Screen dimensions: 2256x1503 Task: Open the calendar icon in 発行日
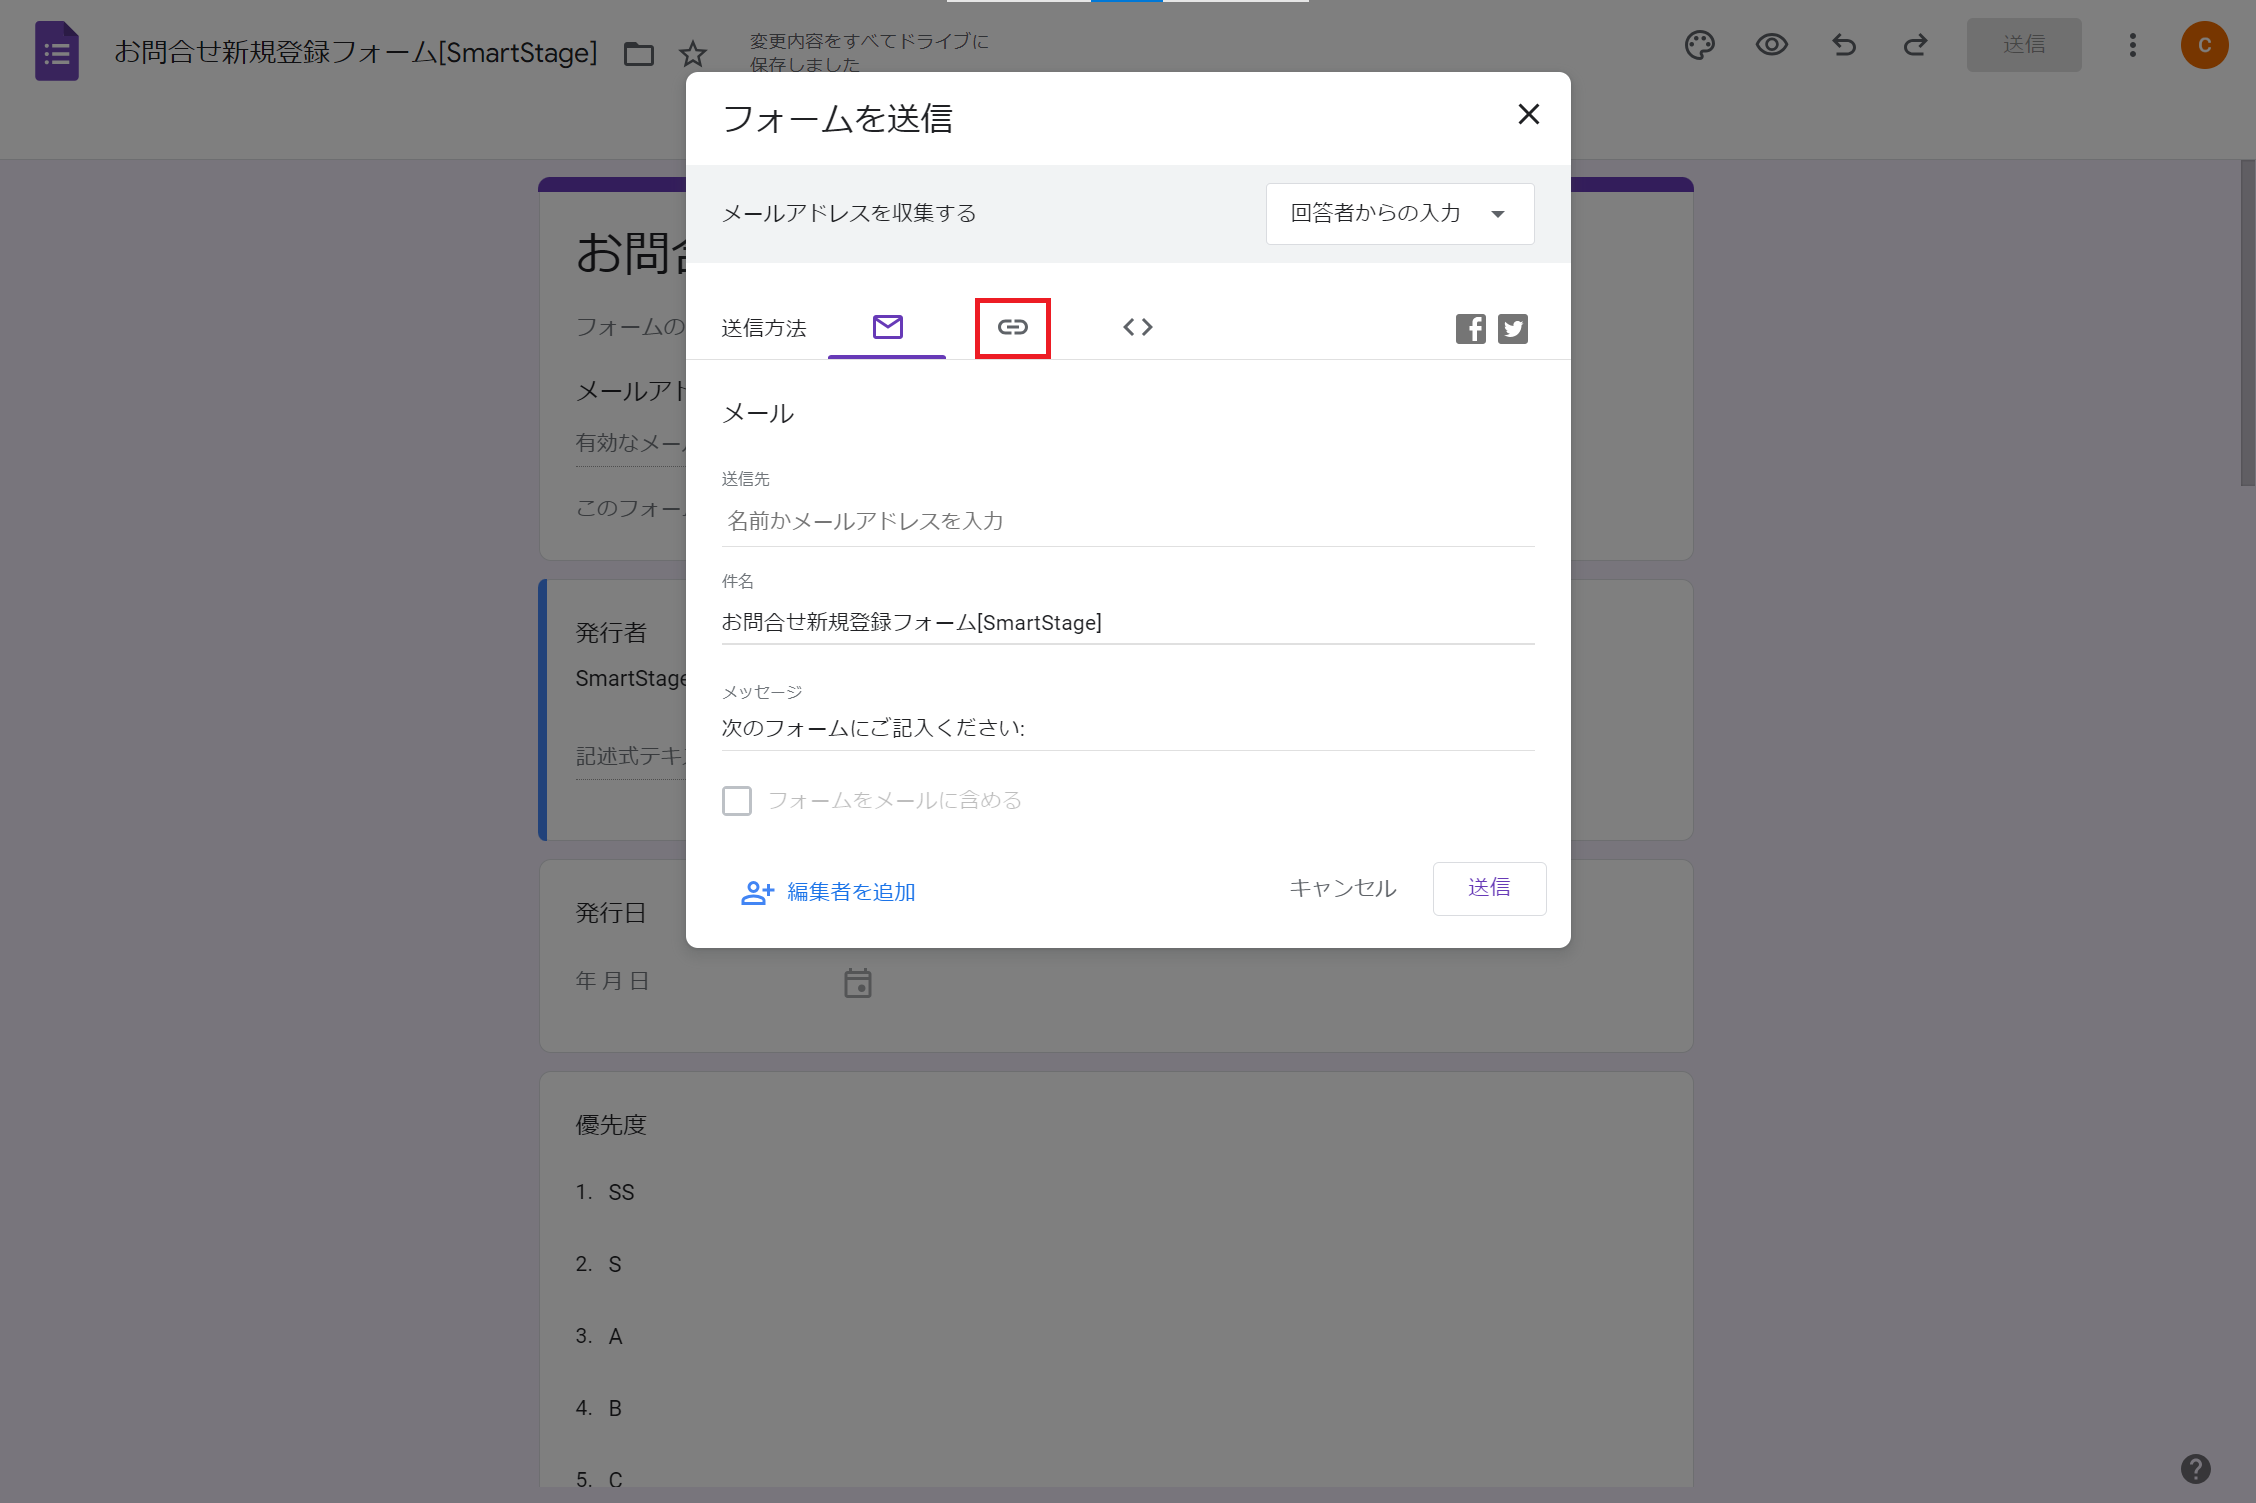(x=857, y=983)
